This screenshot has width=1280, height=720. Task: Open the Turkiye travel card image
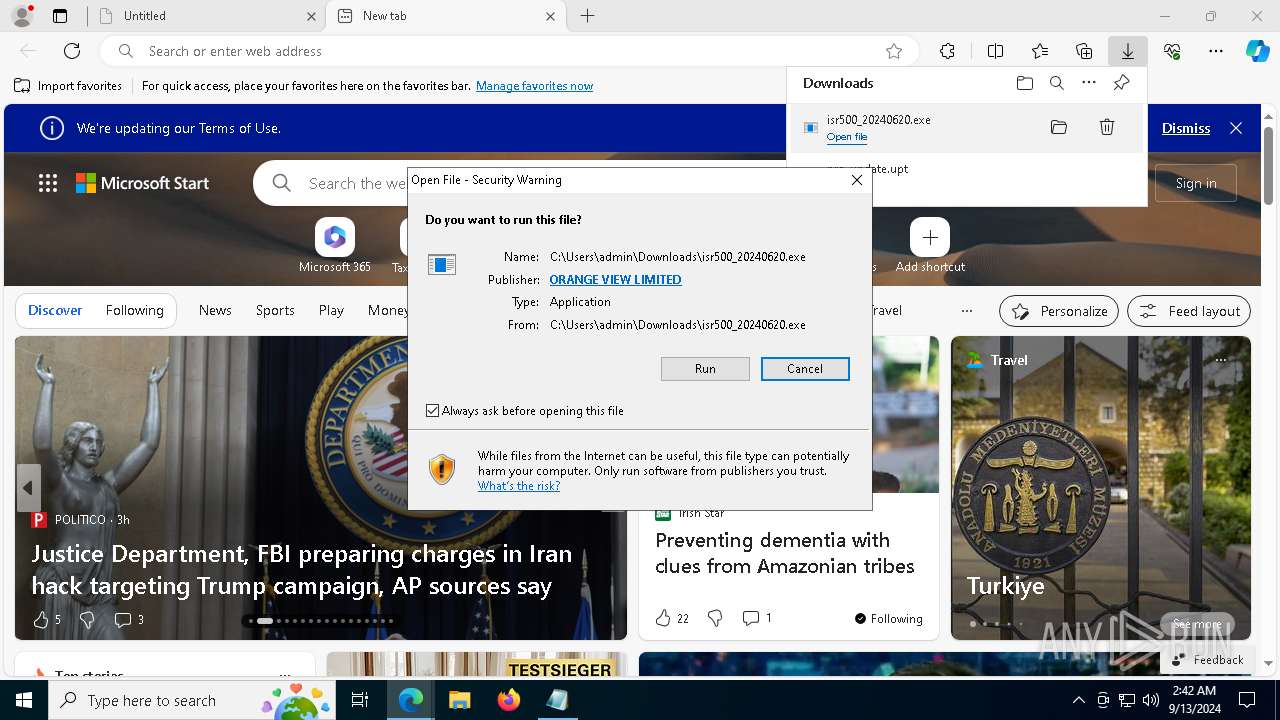pyautogui.click(x=1100, y=488)
